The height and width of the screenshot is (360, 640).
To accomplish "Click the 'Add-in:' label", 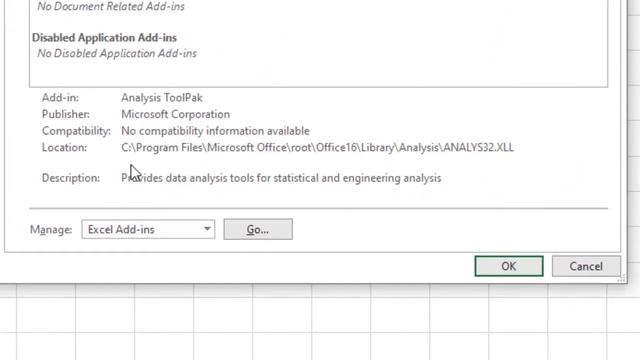I will [60, 98].
